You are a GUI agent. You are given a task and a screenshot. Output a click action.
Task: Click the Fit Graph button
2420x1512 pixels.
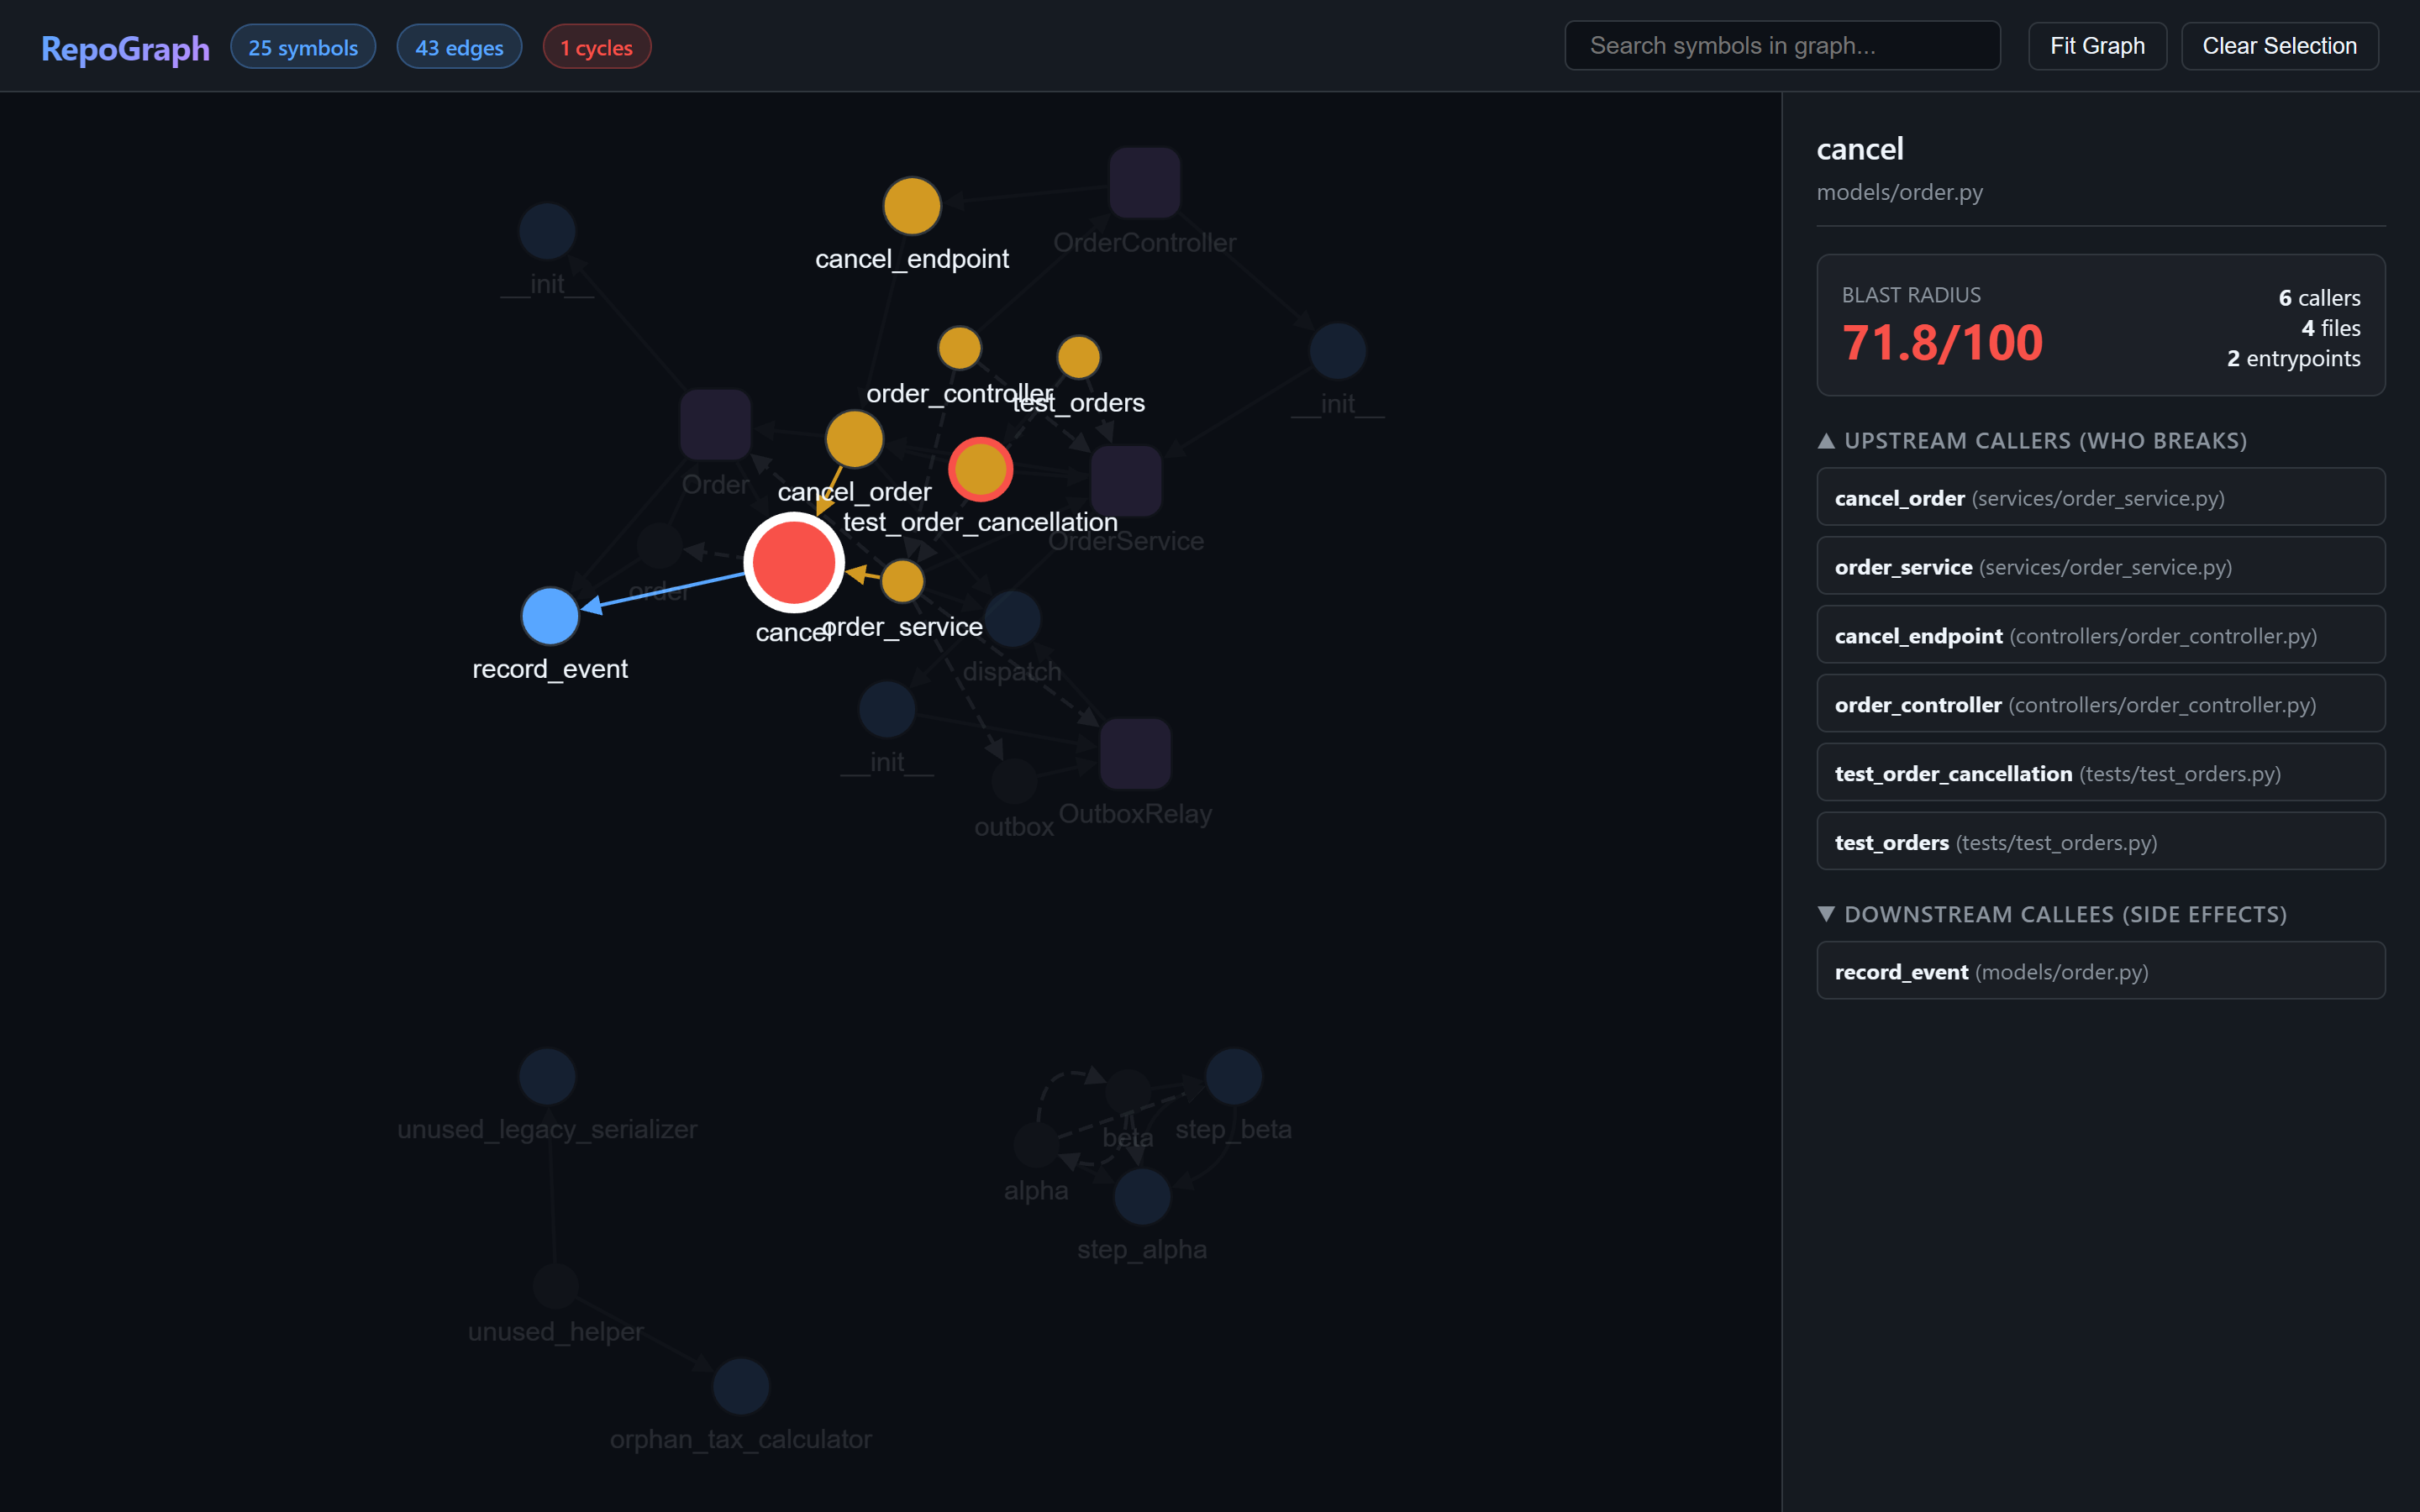[2097, 46]
